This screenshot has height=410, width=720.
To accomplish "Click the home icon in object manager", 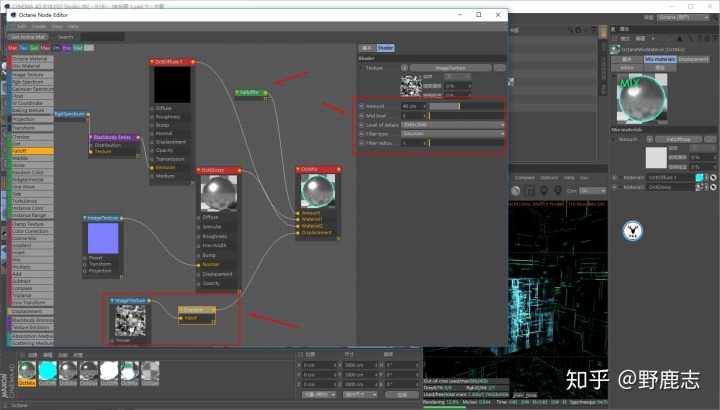I will [578, 30].
